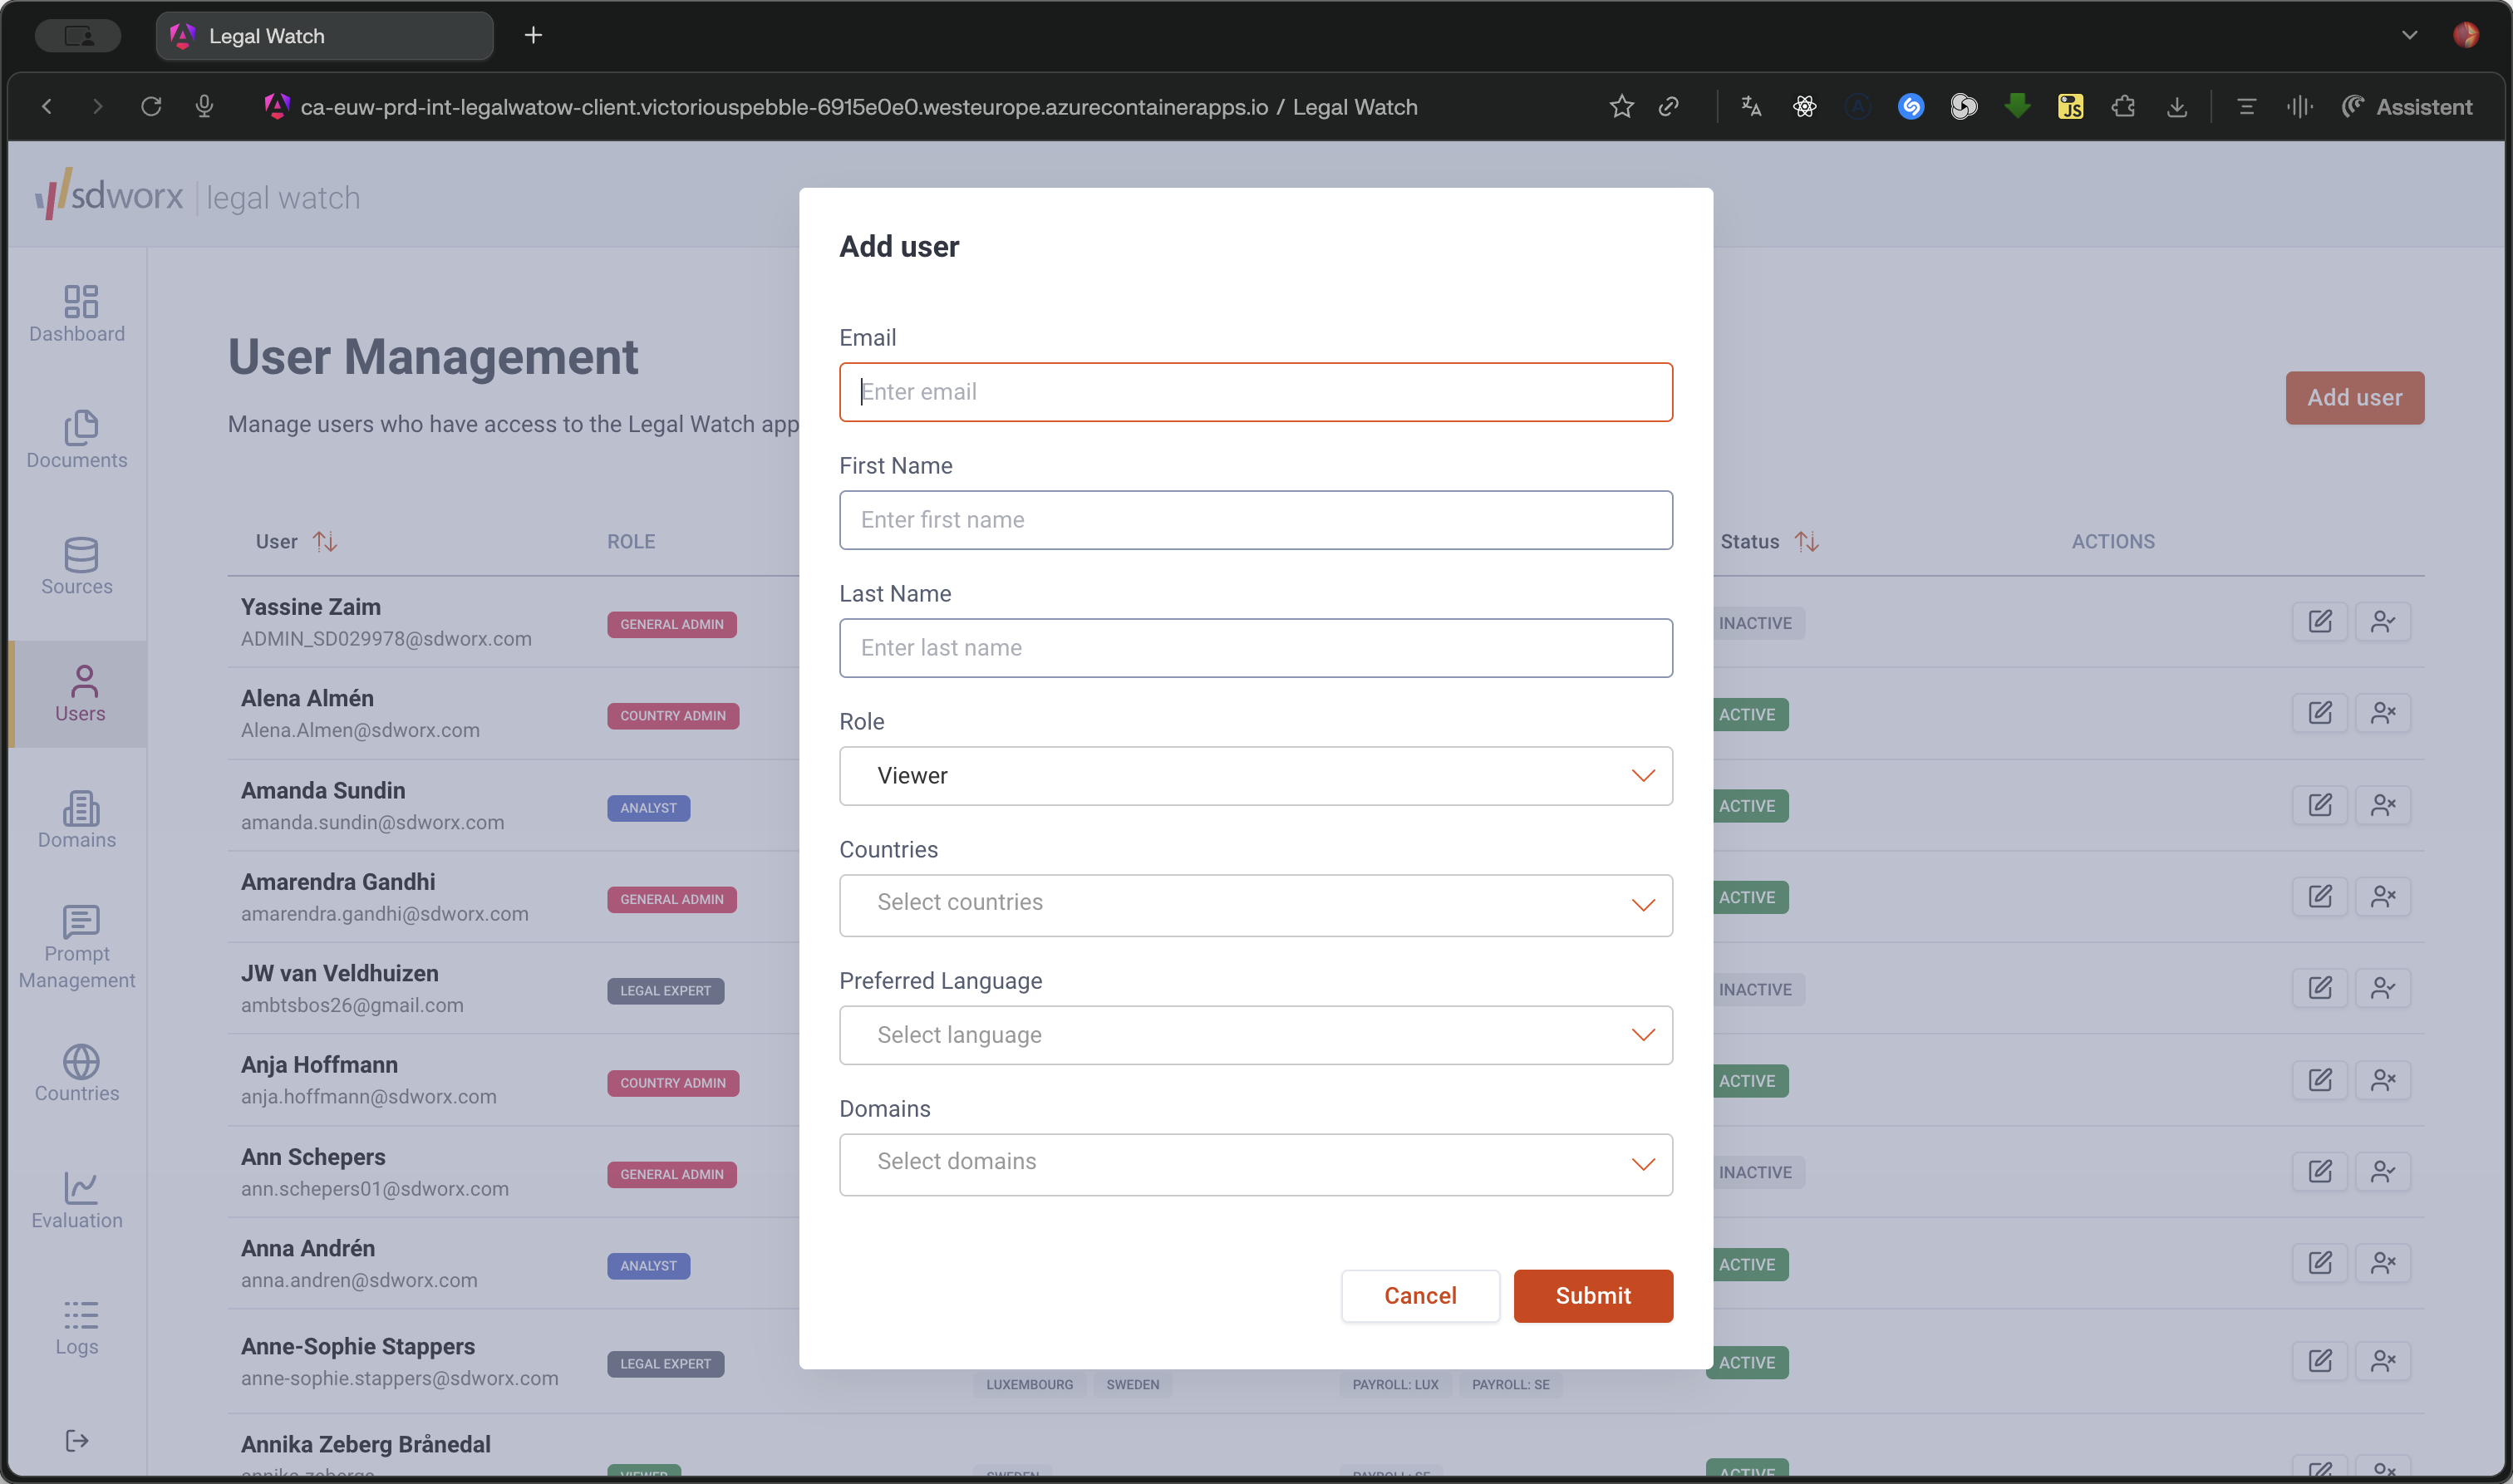Click Alena.Almen@sdworx.com email text

pos(360,730)
